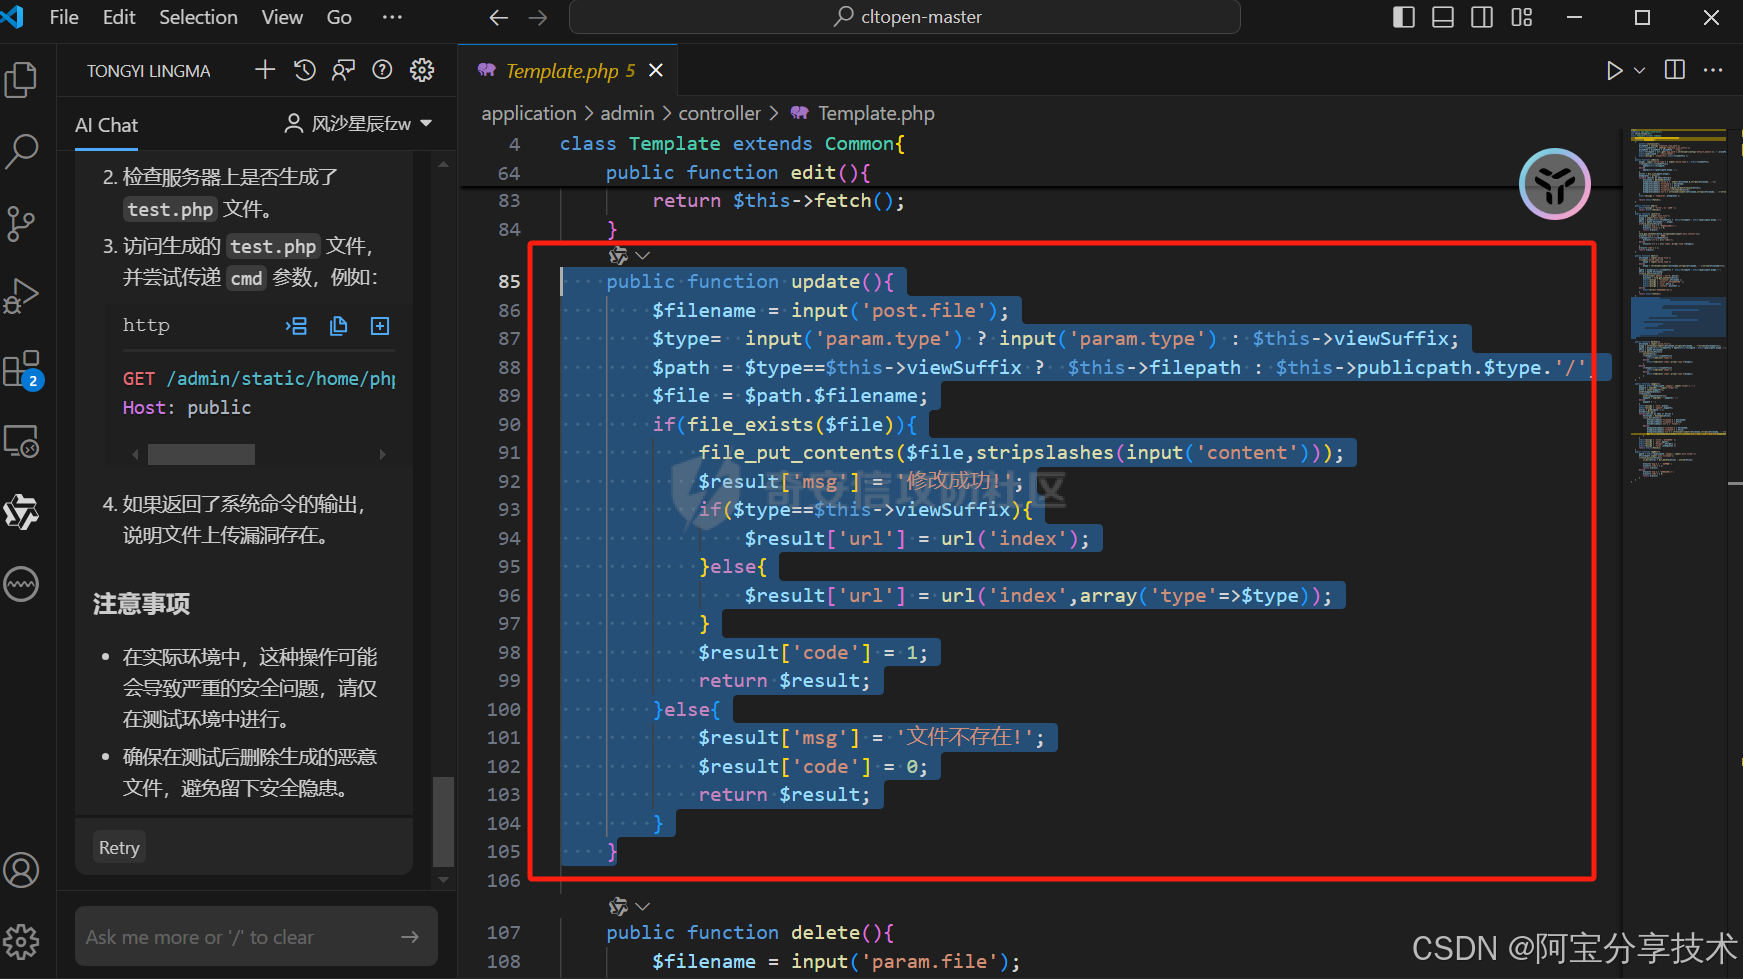Click application breadcrumb
The height and width of the screenshot is (979, 1743).
[528, 113]
